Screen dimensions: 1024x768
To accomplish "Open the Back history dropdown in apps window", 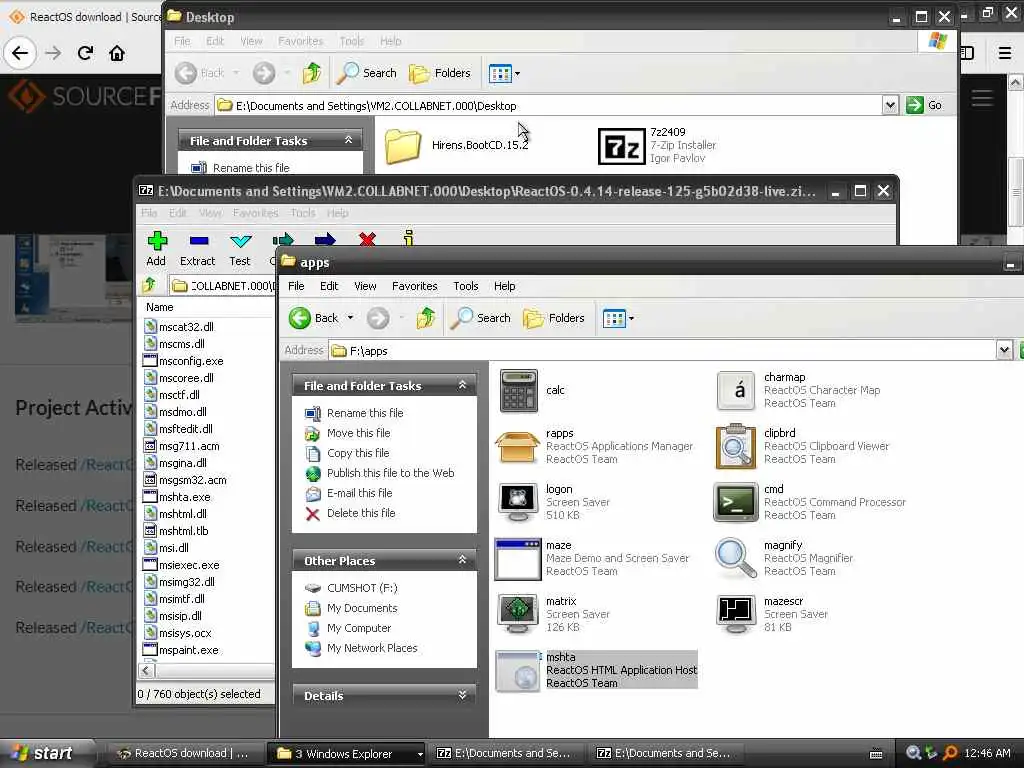I will pos(351,318).
